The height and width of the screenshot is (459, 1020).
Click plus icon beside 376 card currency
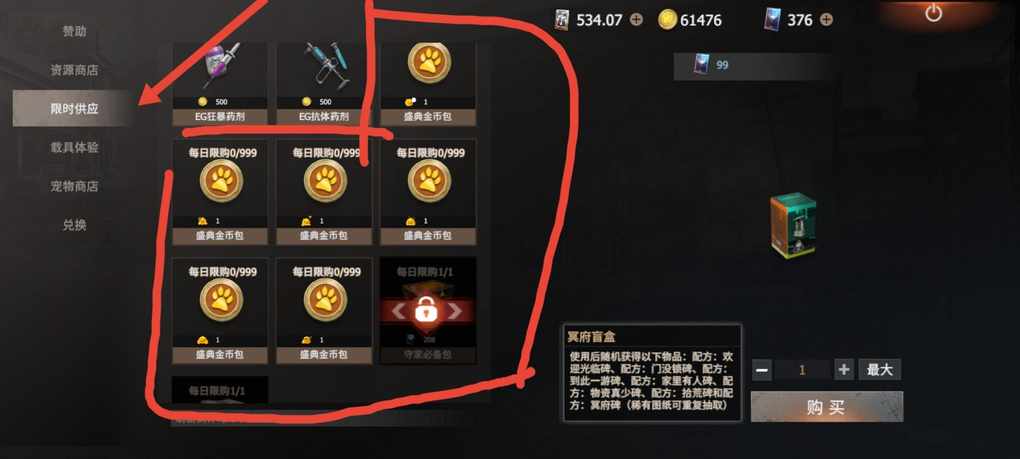click(825, 20)
